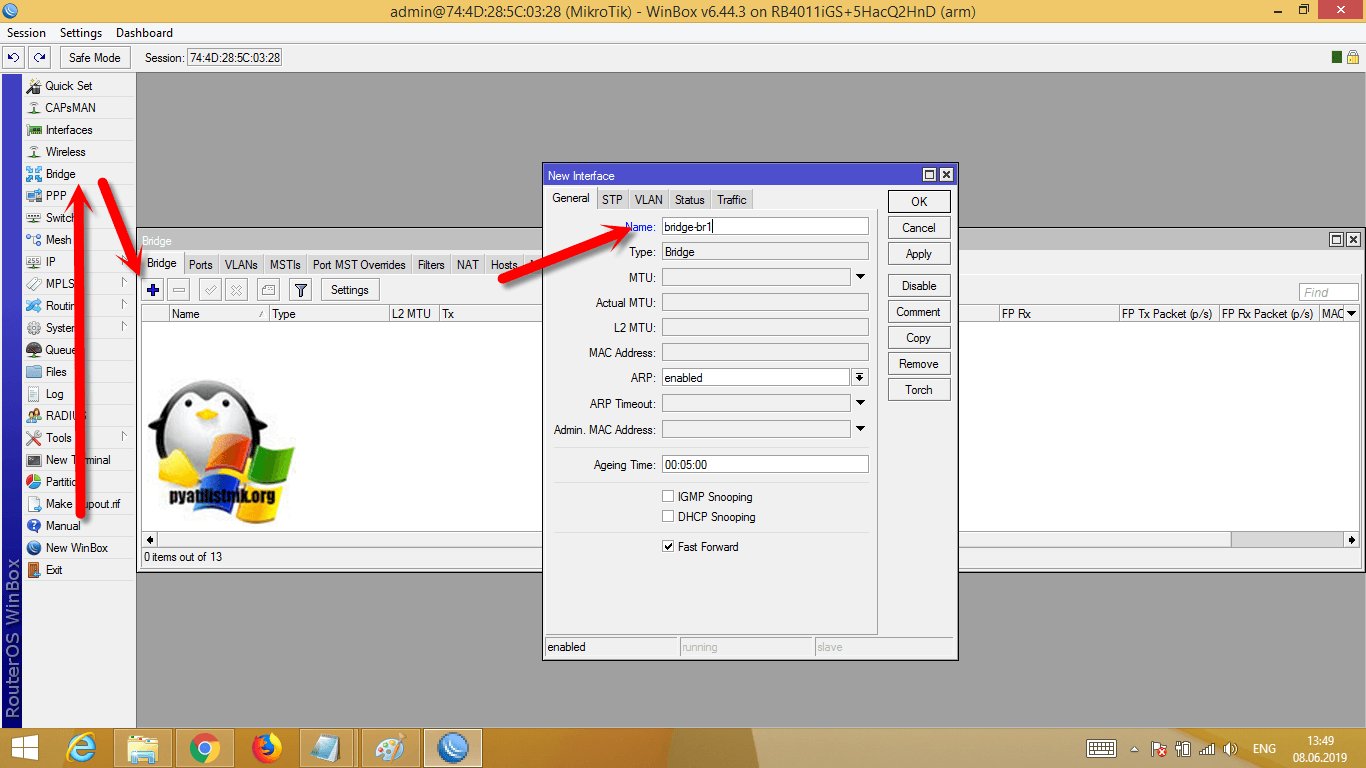Click the Apply button

tap(918, 254)
